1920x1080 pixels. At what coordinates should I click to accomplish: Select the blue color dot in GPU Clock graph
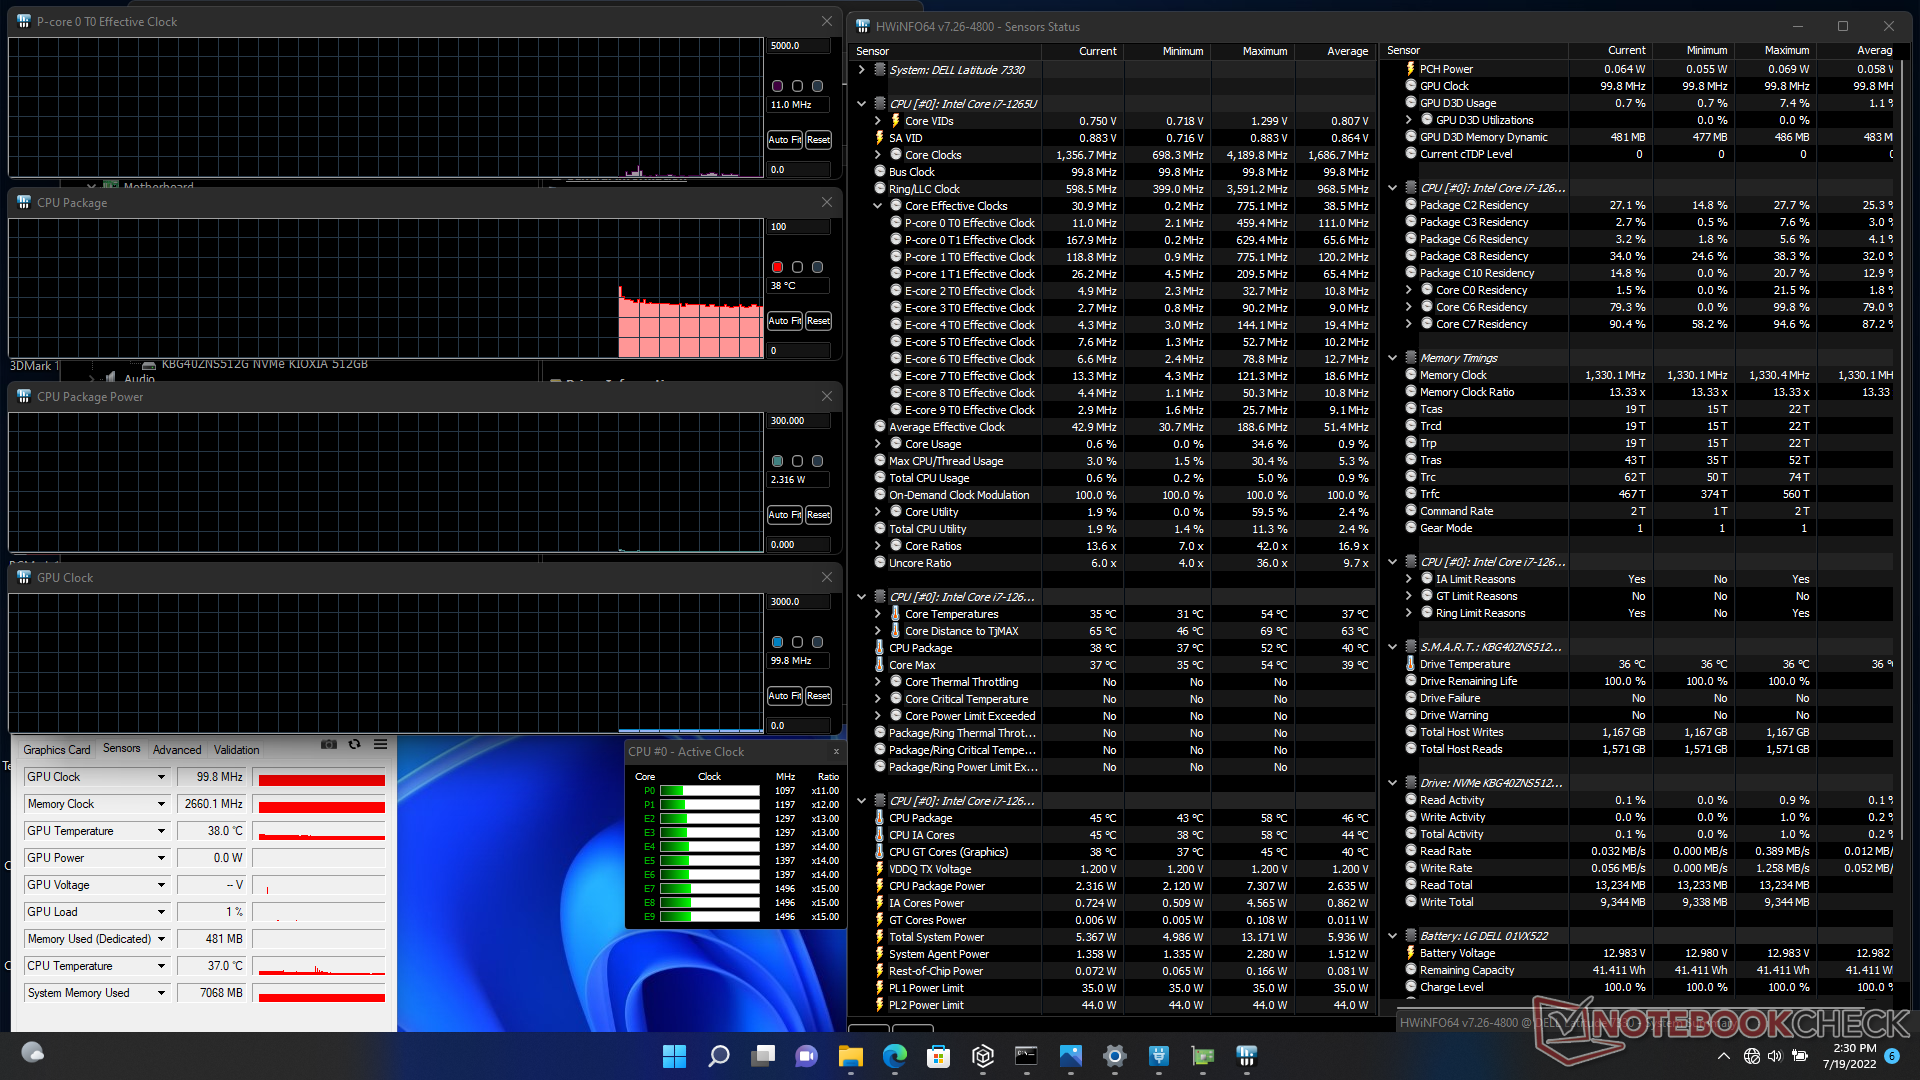click(x=777, y=642)
